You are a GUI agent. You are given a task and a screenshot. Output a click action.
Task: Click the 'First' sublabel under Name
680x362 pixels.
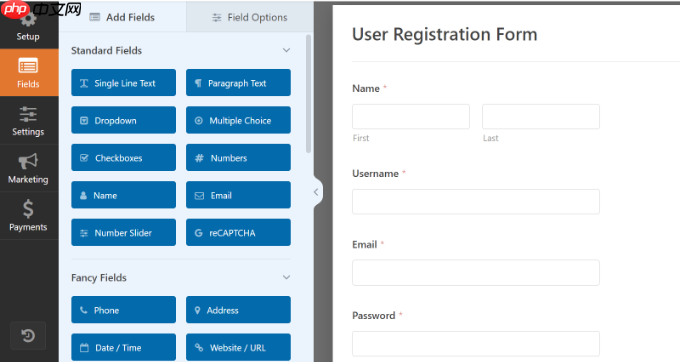point(361,138)
